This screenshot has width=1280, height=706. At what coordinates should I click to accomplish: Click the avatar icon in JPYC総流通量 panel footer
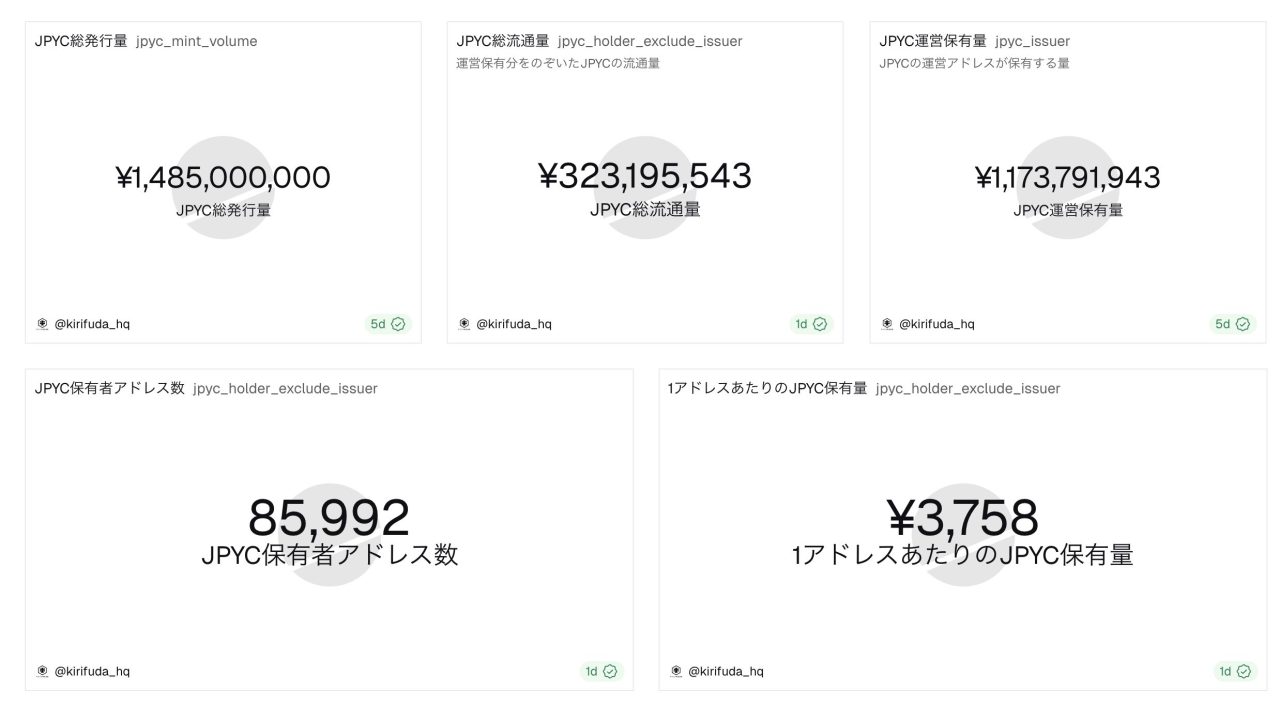464,324
